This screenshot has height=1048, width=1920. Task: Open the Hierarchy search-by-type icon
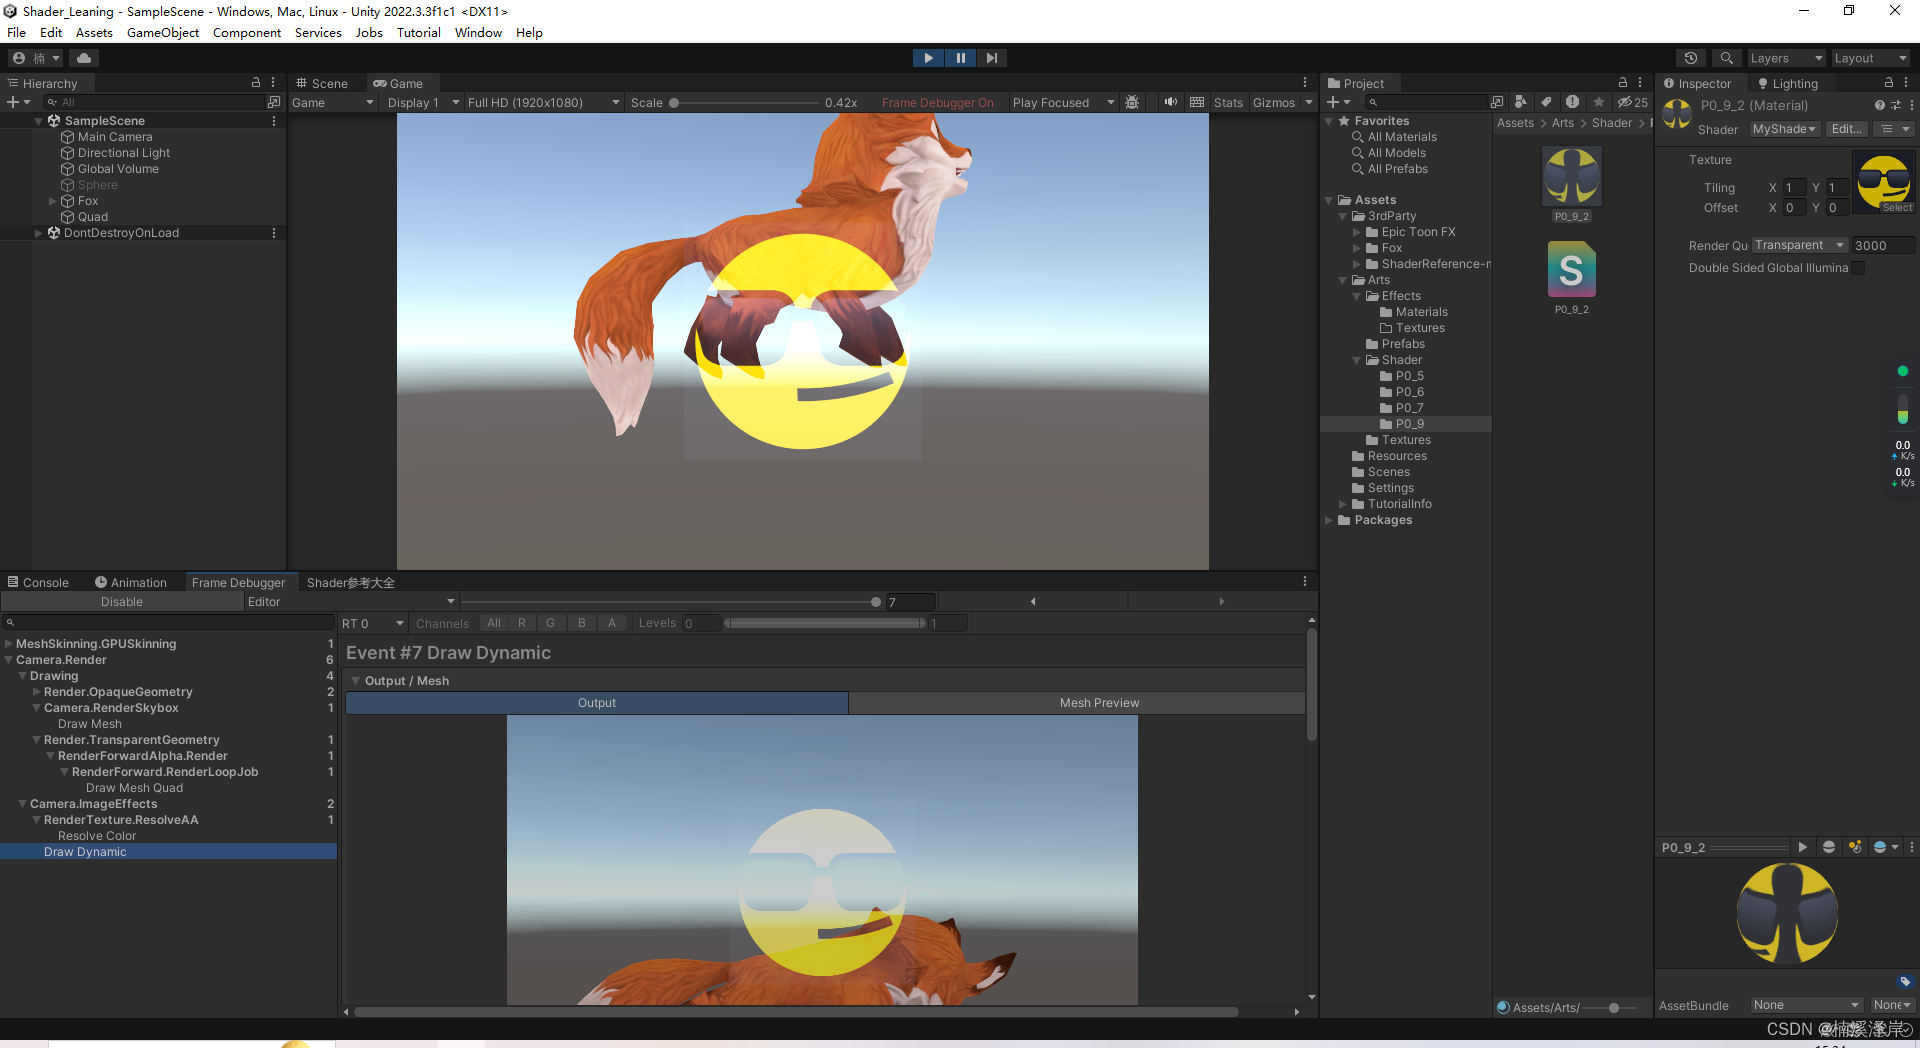274,102
